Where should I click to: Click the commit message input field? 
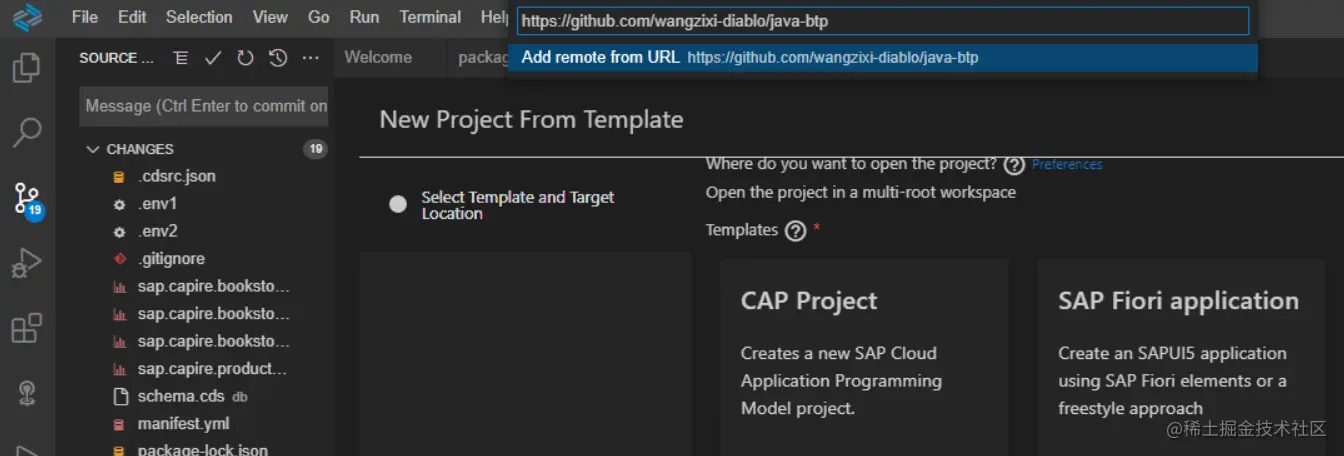[205, 106]
